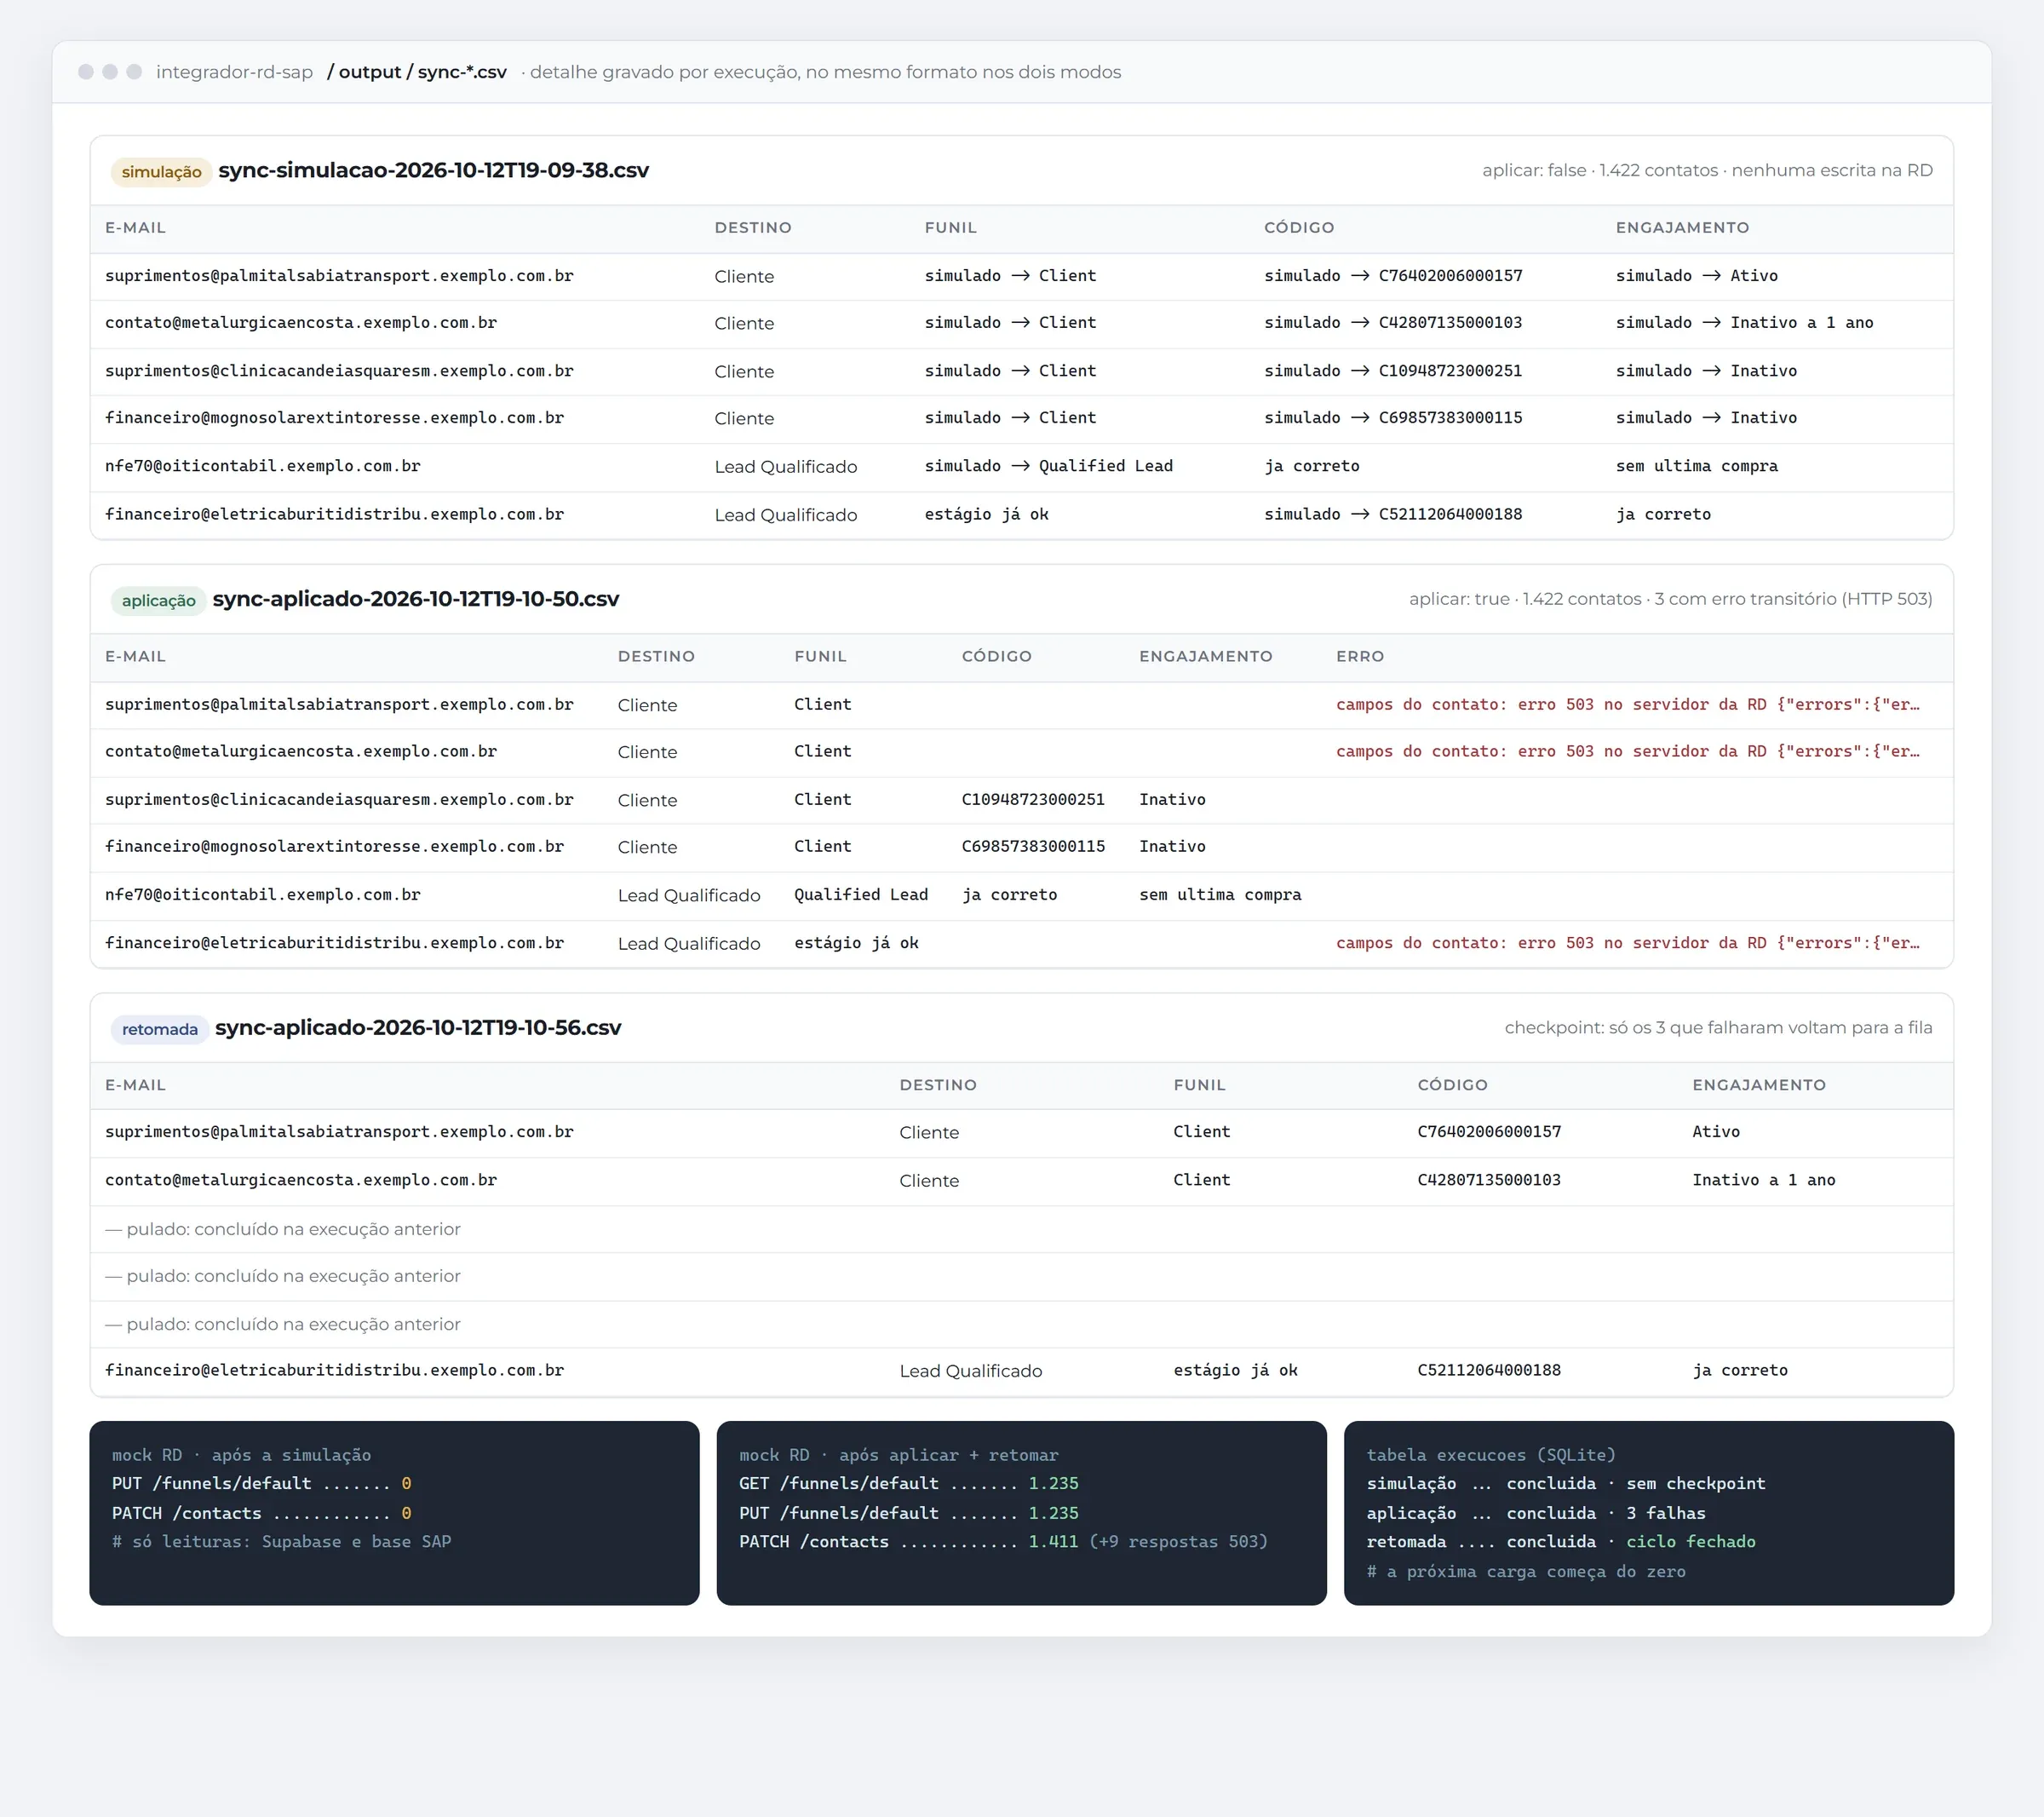Click the DESTINO header in the retomada table
The image size is (2044, 1817).
pos(937,1085)
